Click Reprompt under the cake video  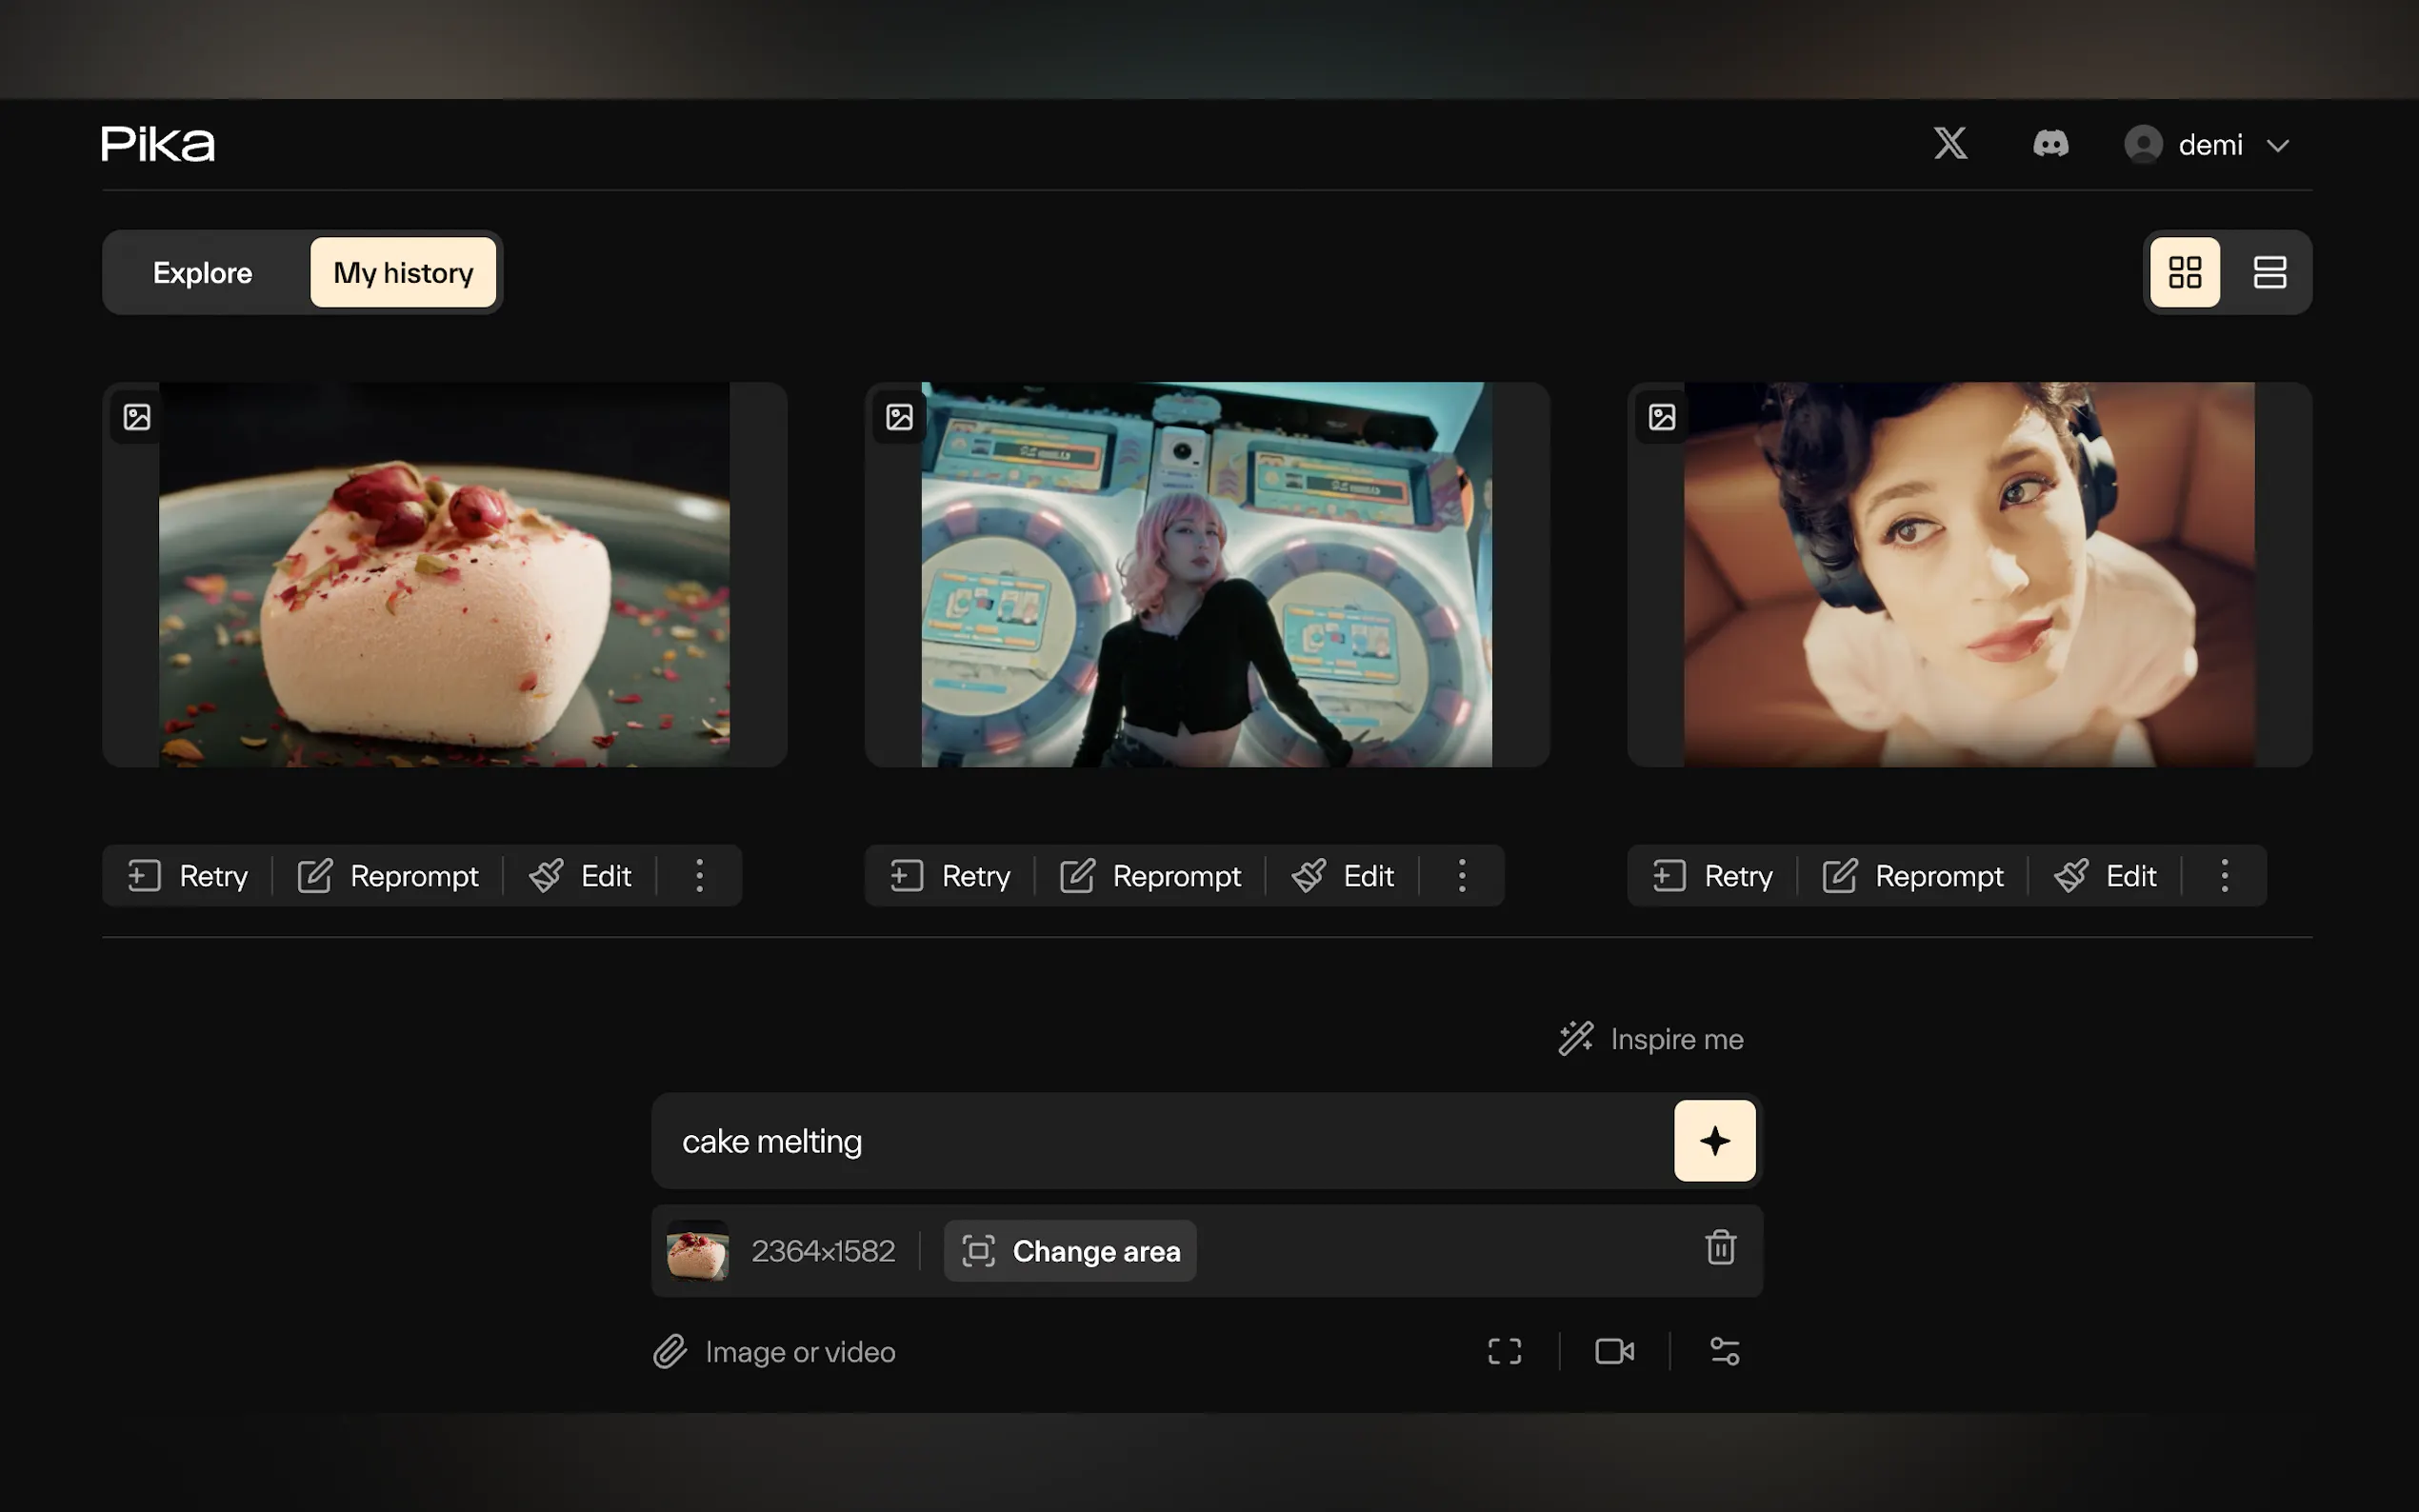click(388, 876)
